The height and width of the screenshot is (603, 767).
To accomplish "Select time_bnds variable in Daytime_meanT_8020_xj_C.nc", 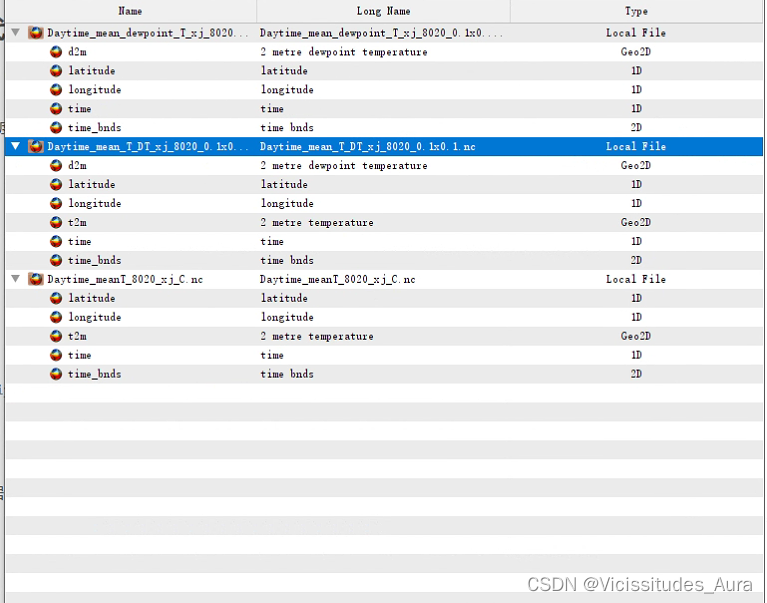I will (x=94, y=374).
